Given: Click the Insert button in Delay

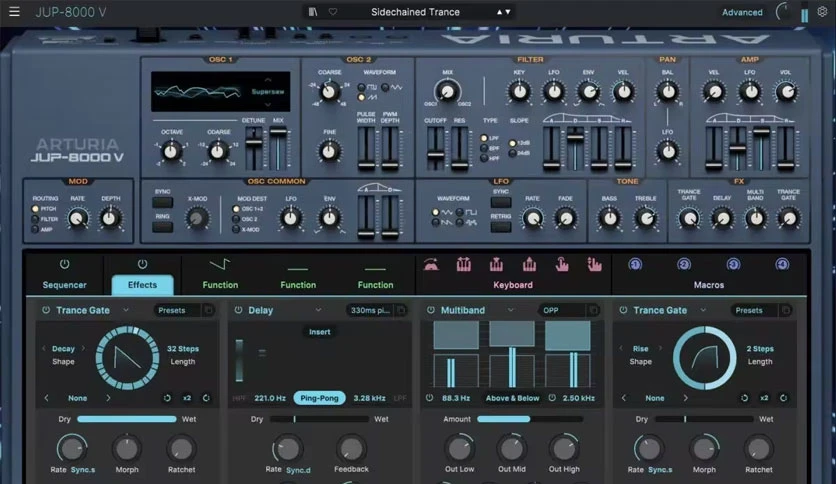Looking at the screenshot, I should pyautogui.click(x=319, y=332).
